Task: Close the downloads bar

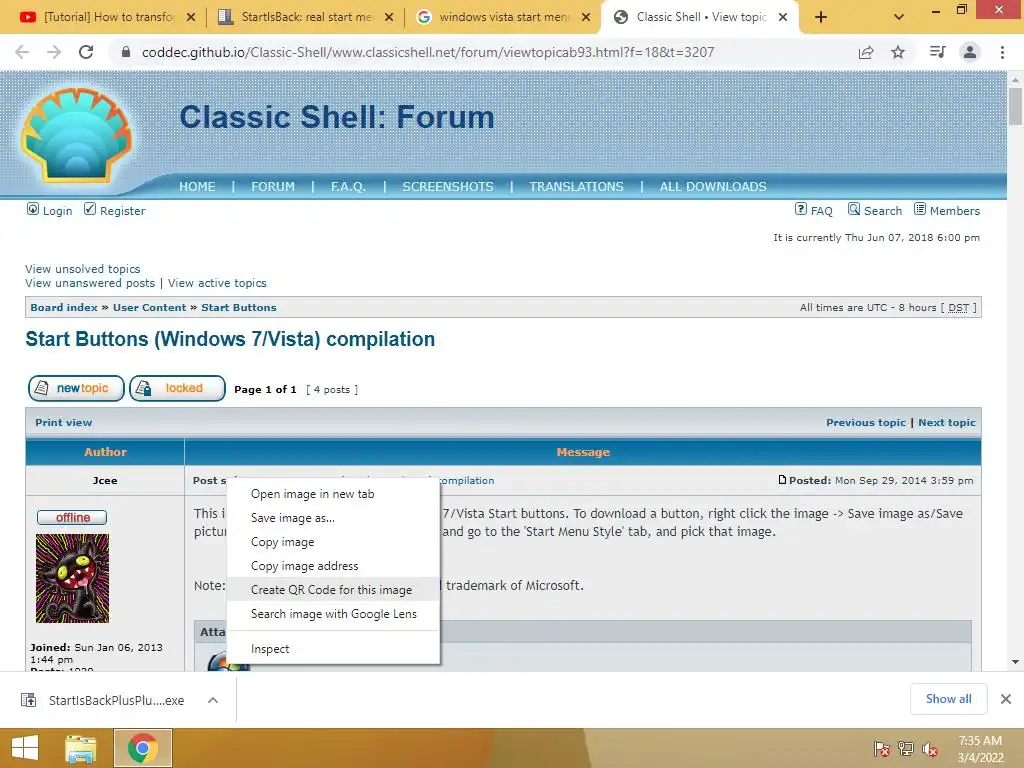Action: [1006, 699]
